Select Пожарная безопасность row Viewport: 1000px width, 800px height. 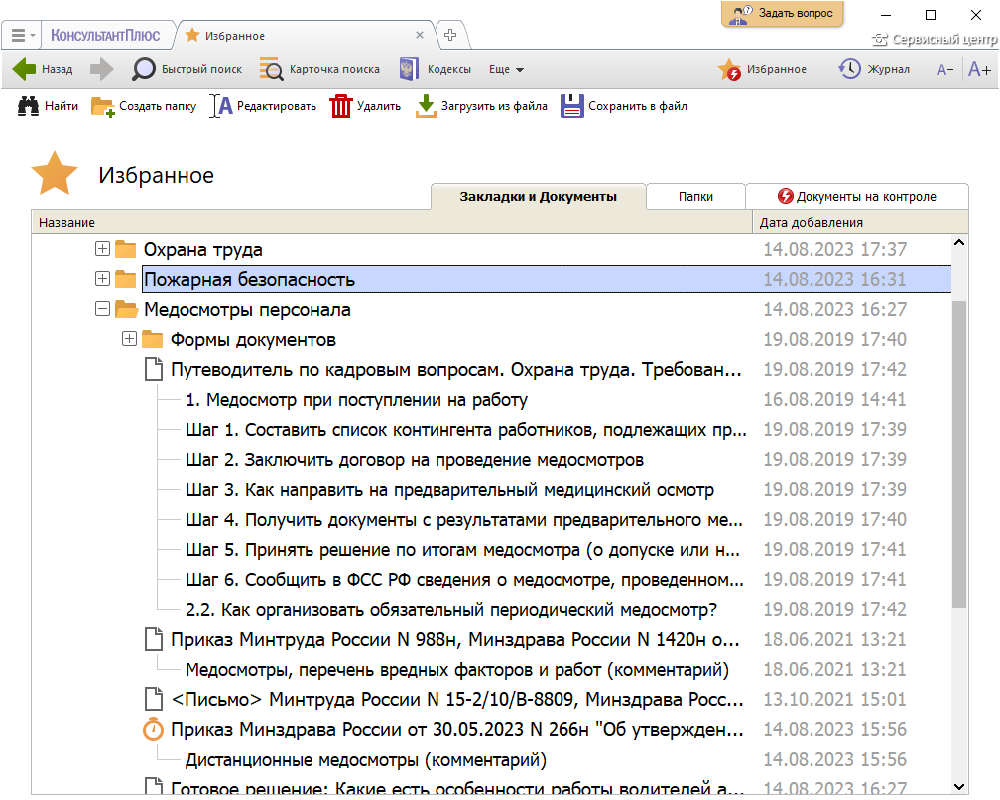tap(547, 279)
